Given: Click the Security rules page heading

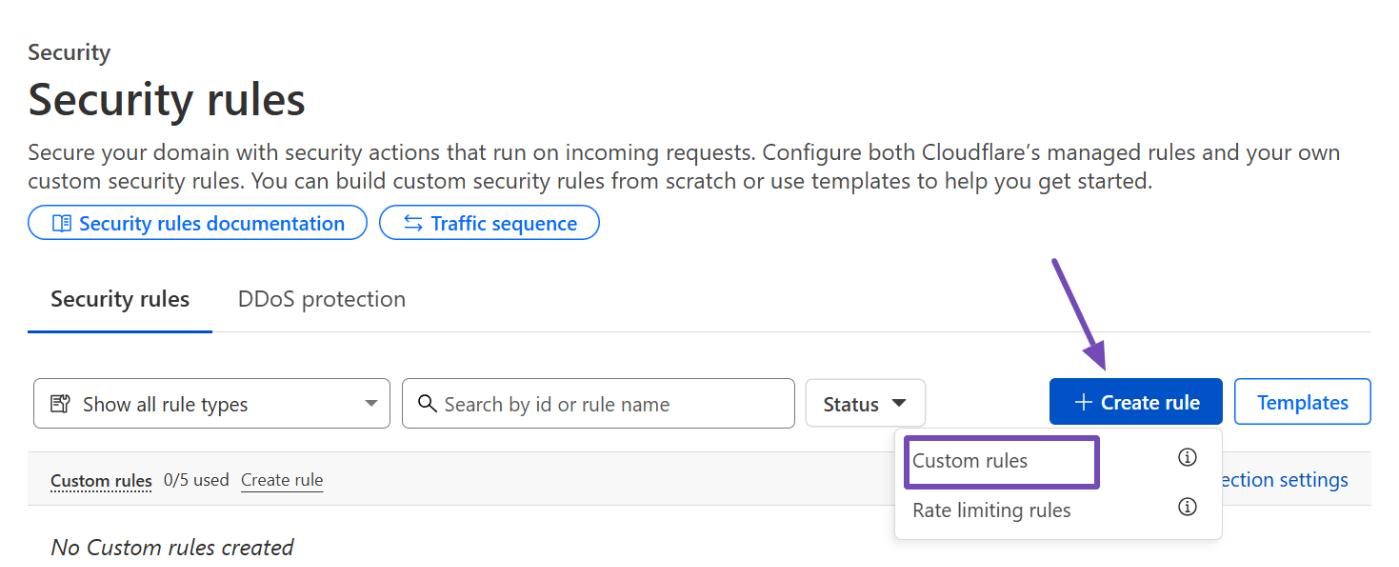Looking at the screenshot, I should point(167,100).
